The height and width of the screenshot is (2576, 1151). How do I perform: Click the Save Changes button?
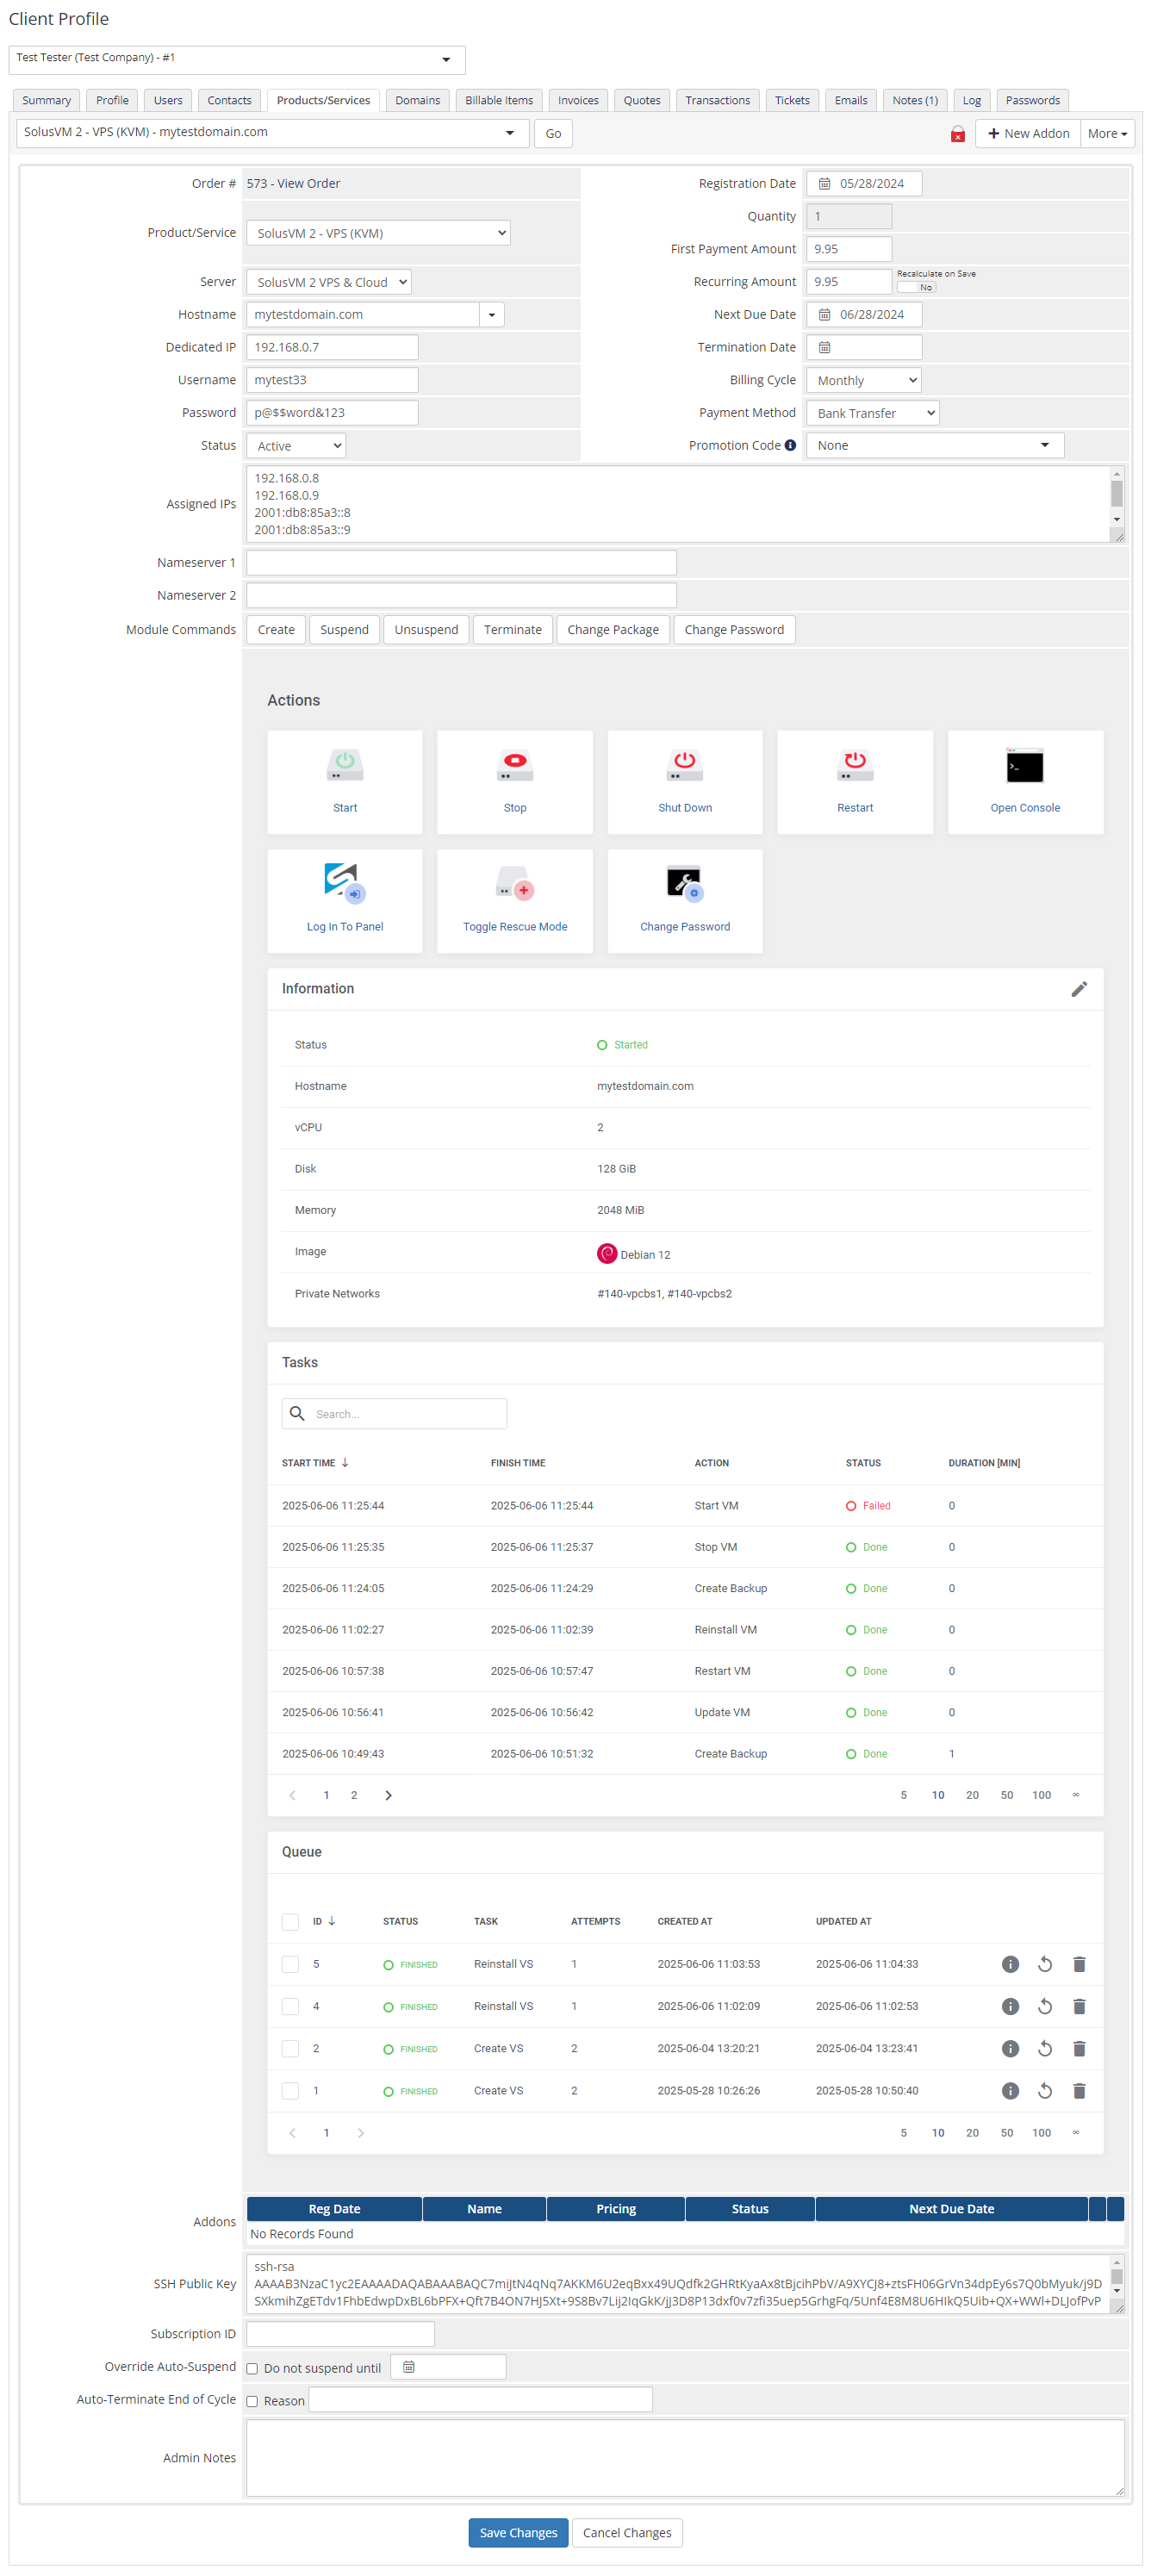(517, 2532)
